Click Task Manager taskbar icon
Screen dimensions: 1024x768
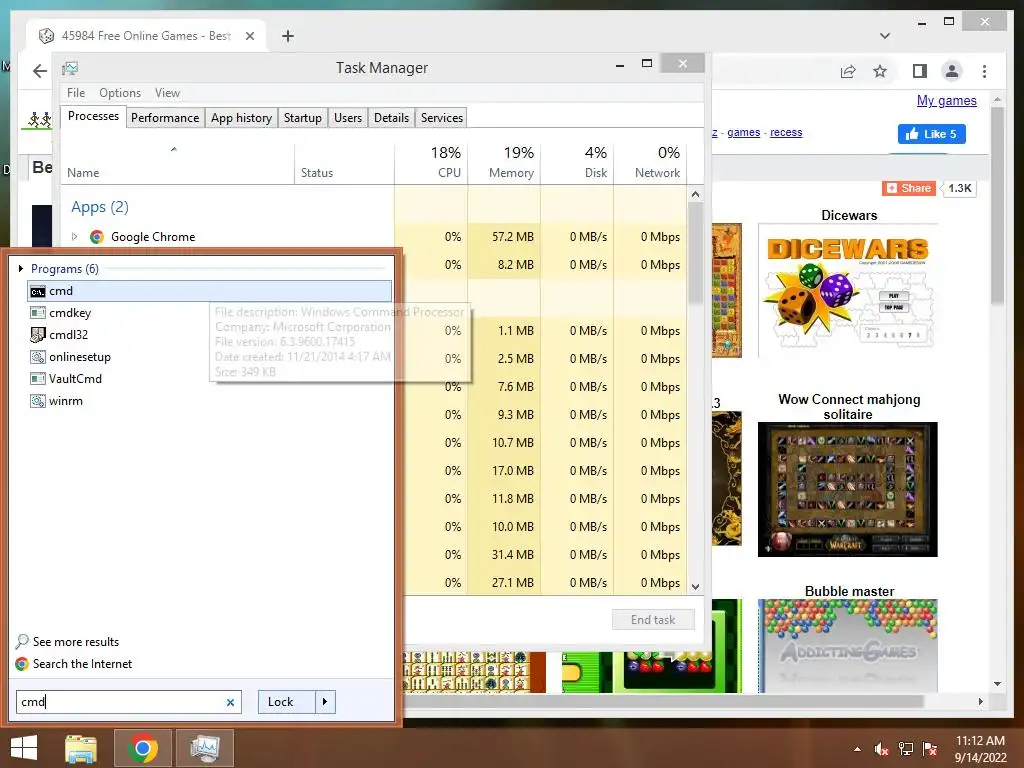coord(205,748)
